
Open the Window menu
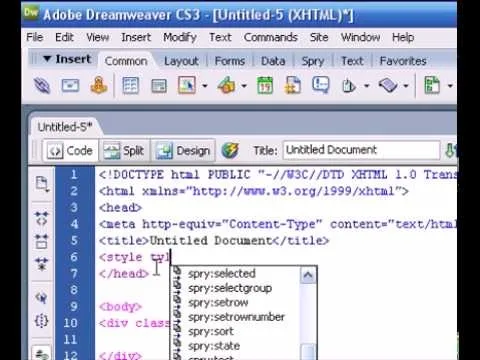pyautogui.click(x=360, y=37)
